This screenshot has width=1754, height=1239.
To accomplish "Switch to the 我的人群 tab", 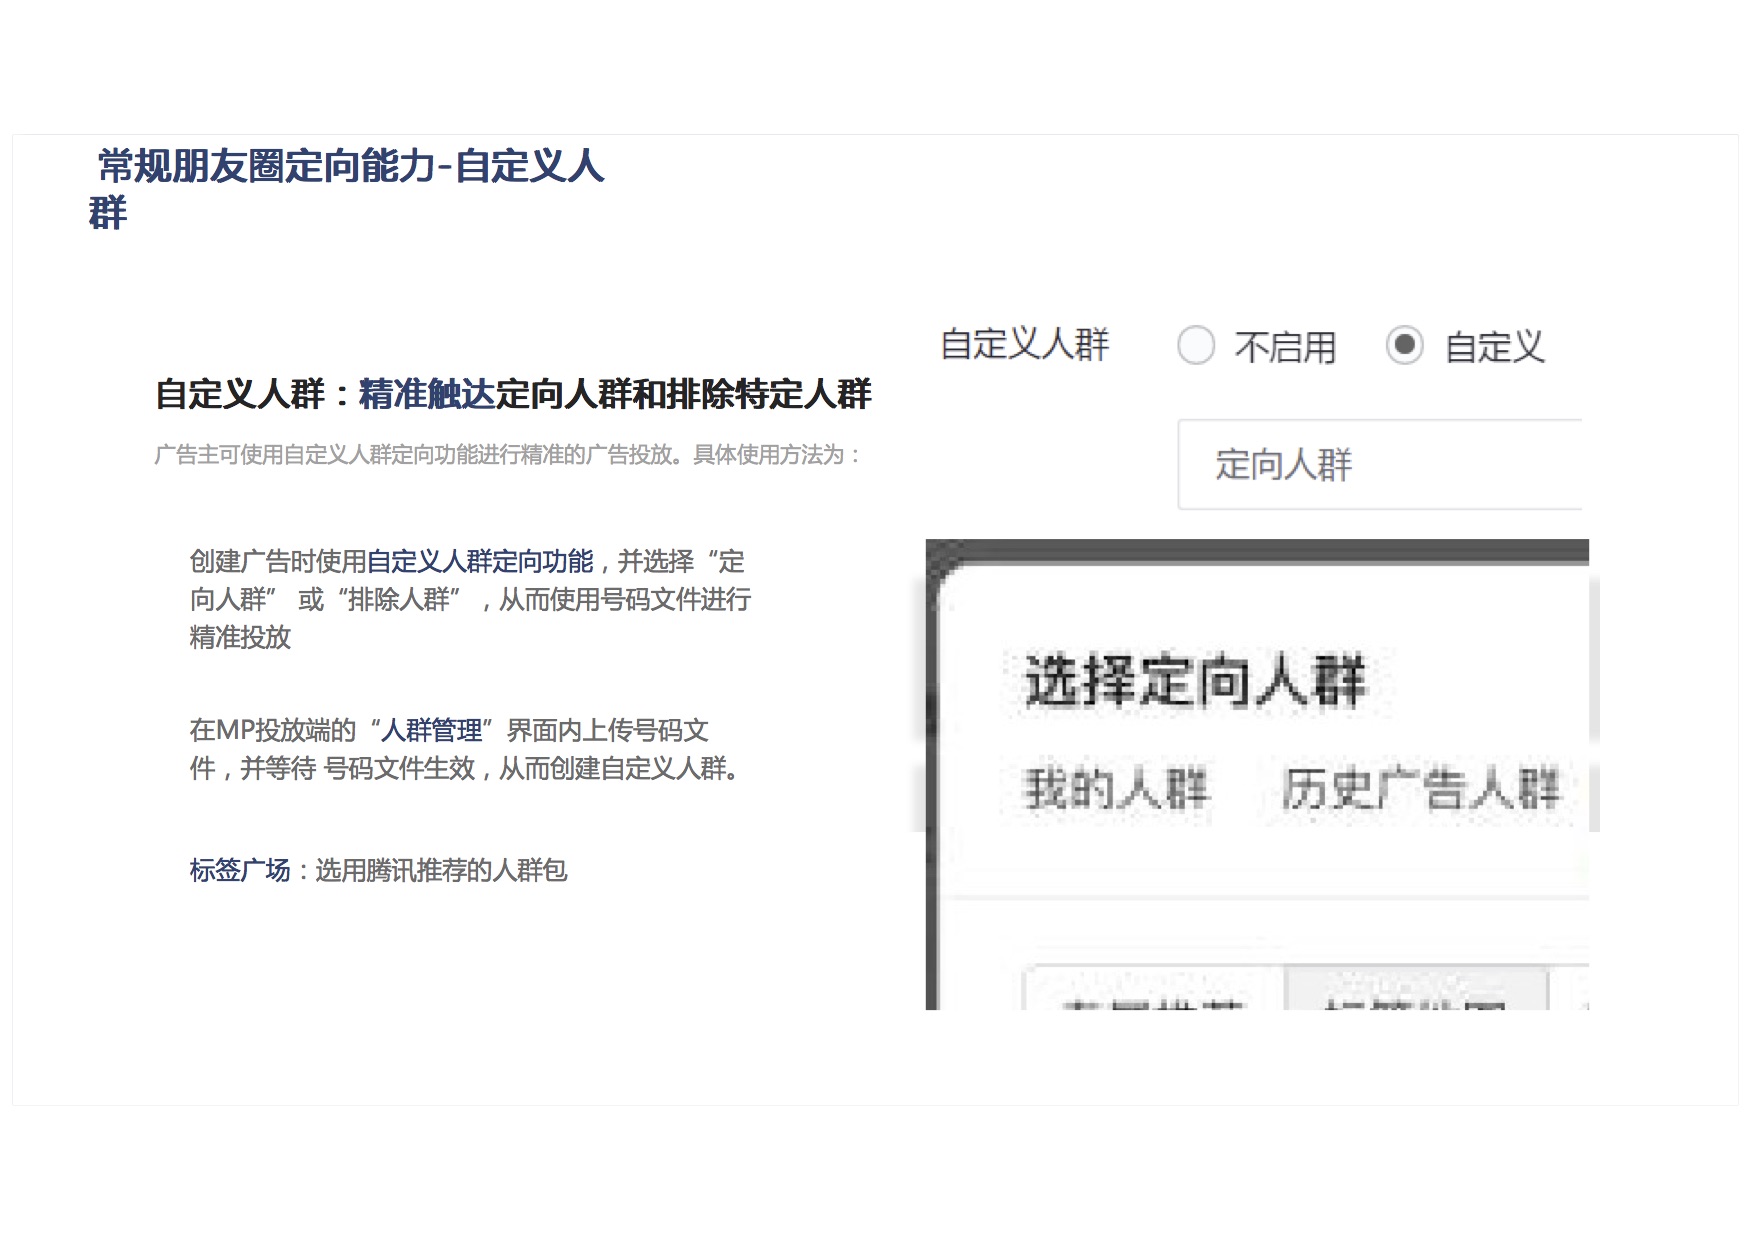I will [x=1116, y=789].
